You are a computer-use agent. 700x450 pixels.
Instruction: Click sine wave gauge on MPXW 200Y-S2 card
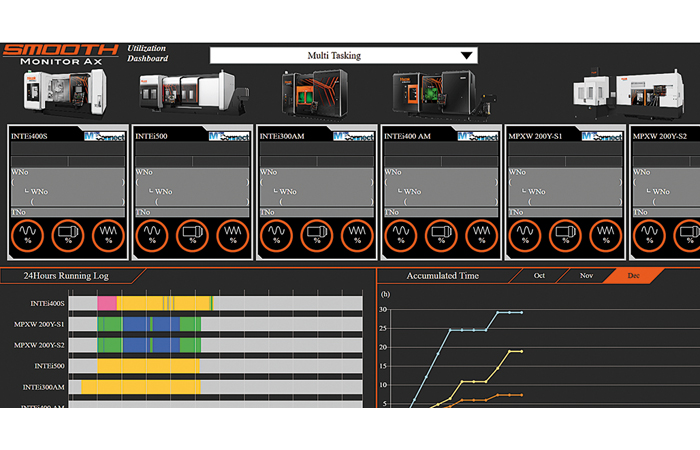click(x=650, y=235)
